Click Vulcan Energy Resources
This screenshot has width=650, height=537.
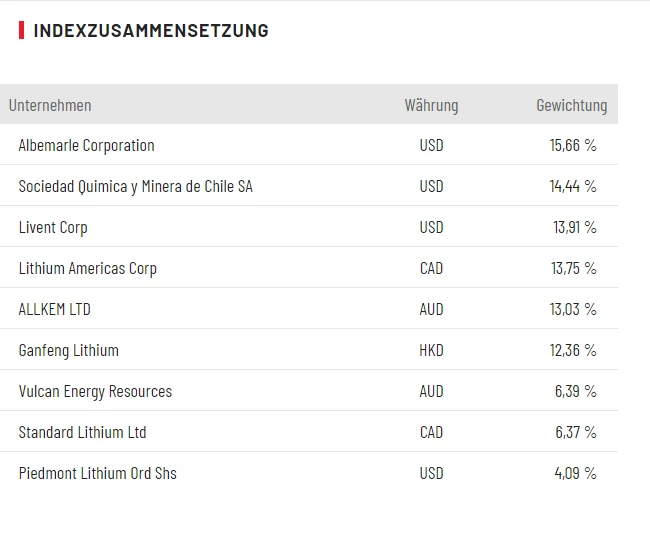point(95,391)
